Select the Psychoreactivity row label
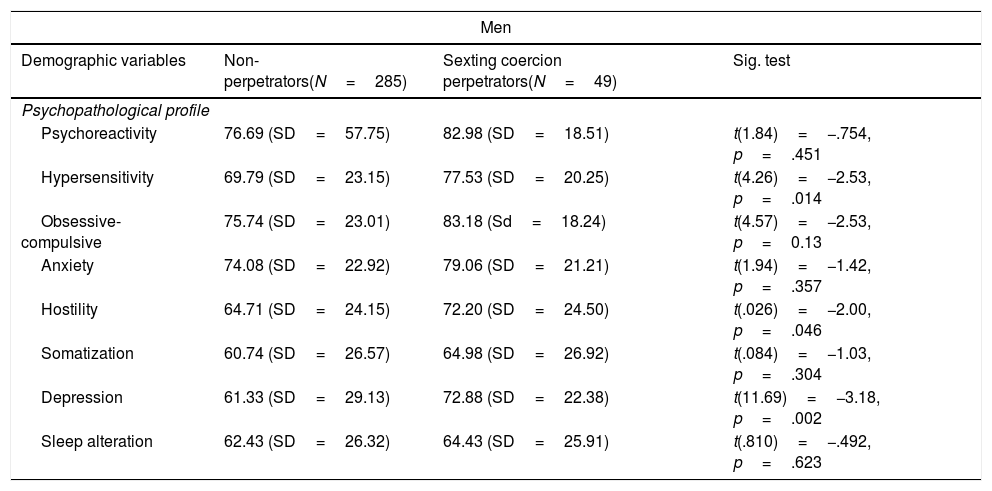This screenshot has width=992, height=491. (91, 134)
